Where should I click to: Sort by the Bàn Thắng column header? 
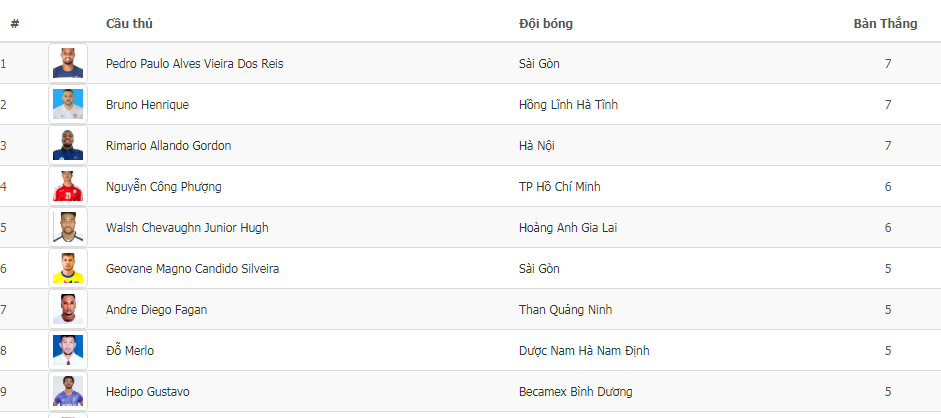[x=885, y=23]
